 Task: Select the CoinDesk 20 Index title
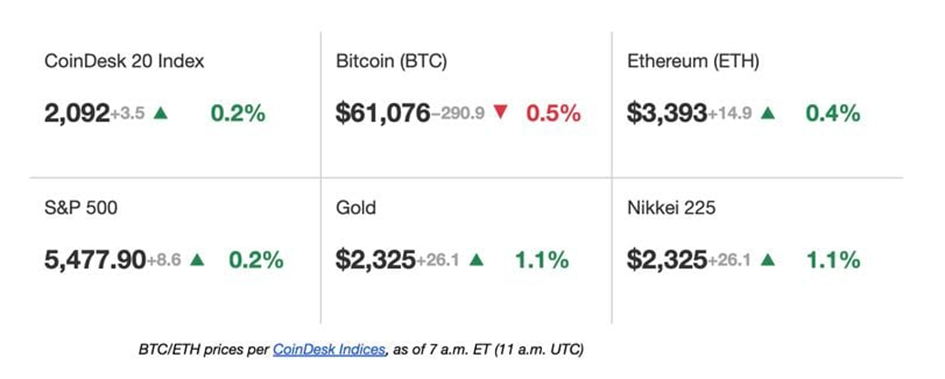pos(124,61)
